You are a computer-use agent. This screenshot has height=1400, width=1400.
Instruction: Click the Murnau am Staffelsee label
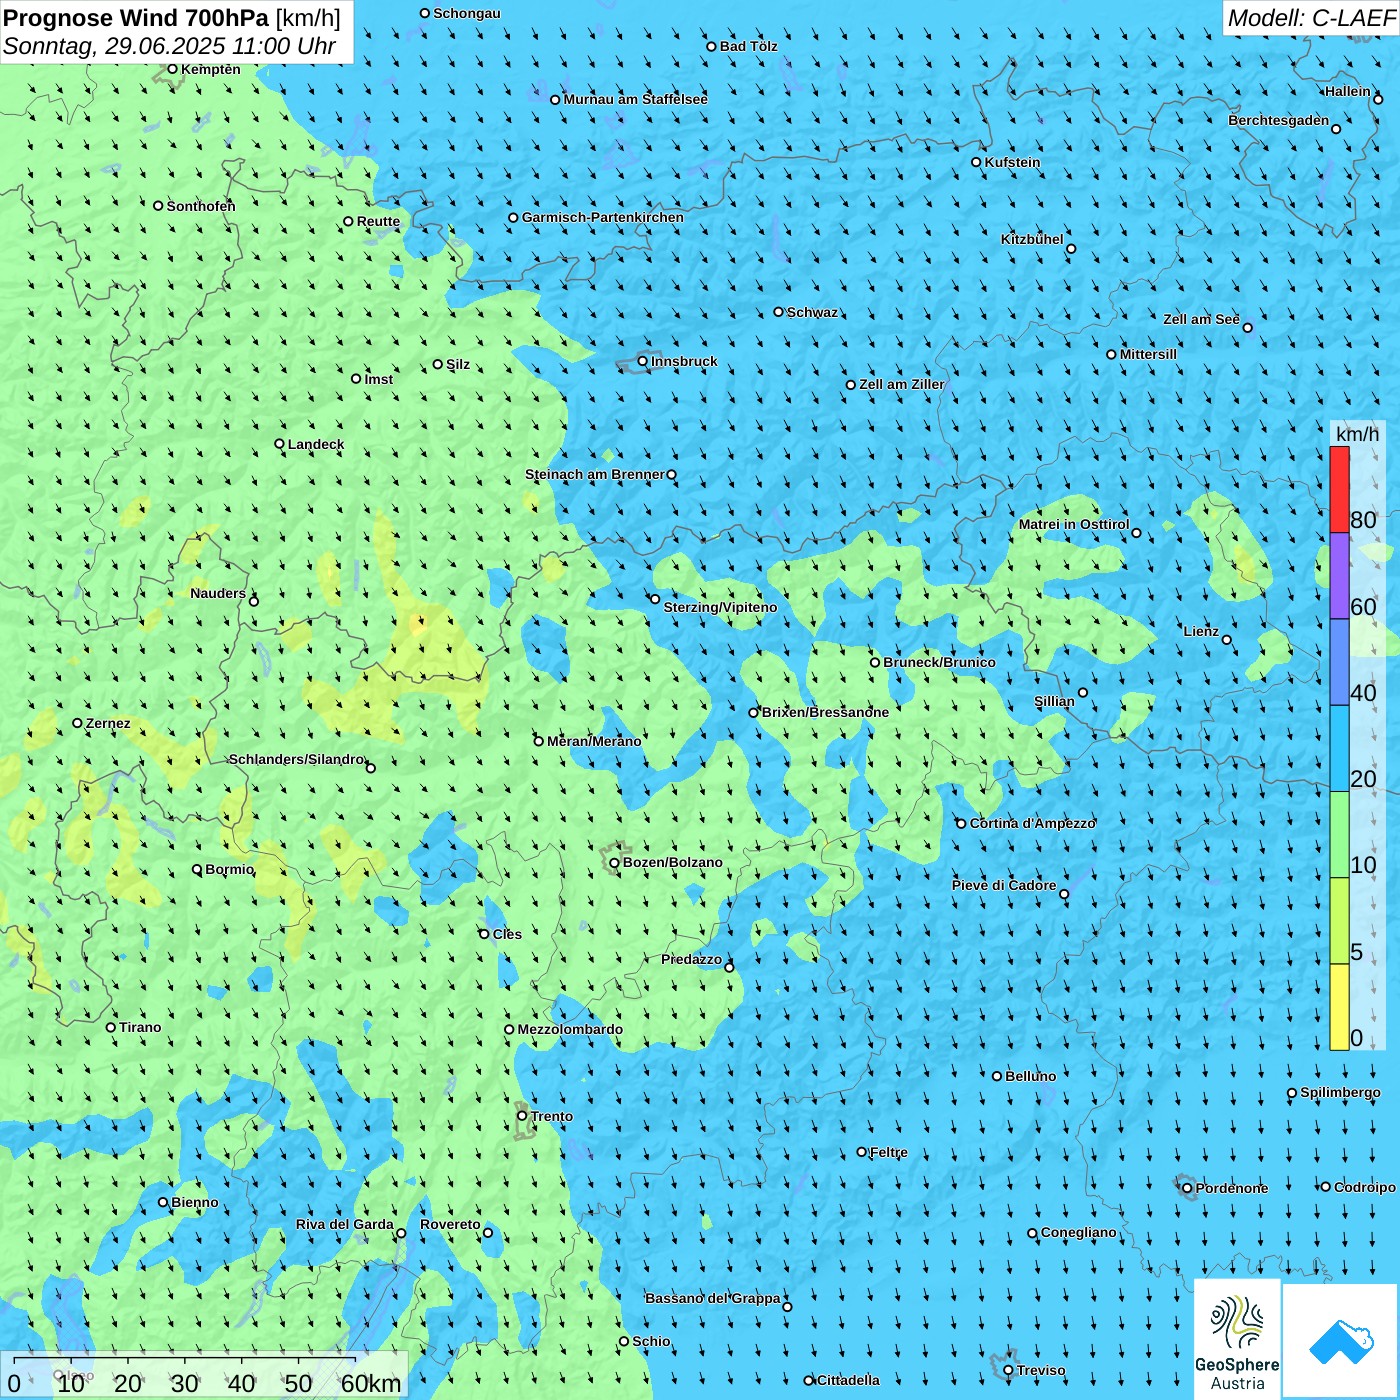tap(635, 99)
